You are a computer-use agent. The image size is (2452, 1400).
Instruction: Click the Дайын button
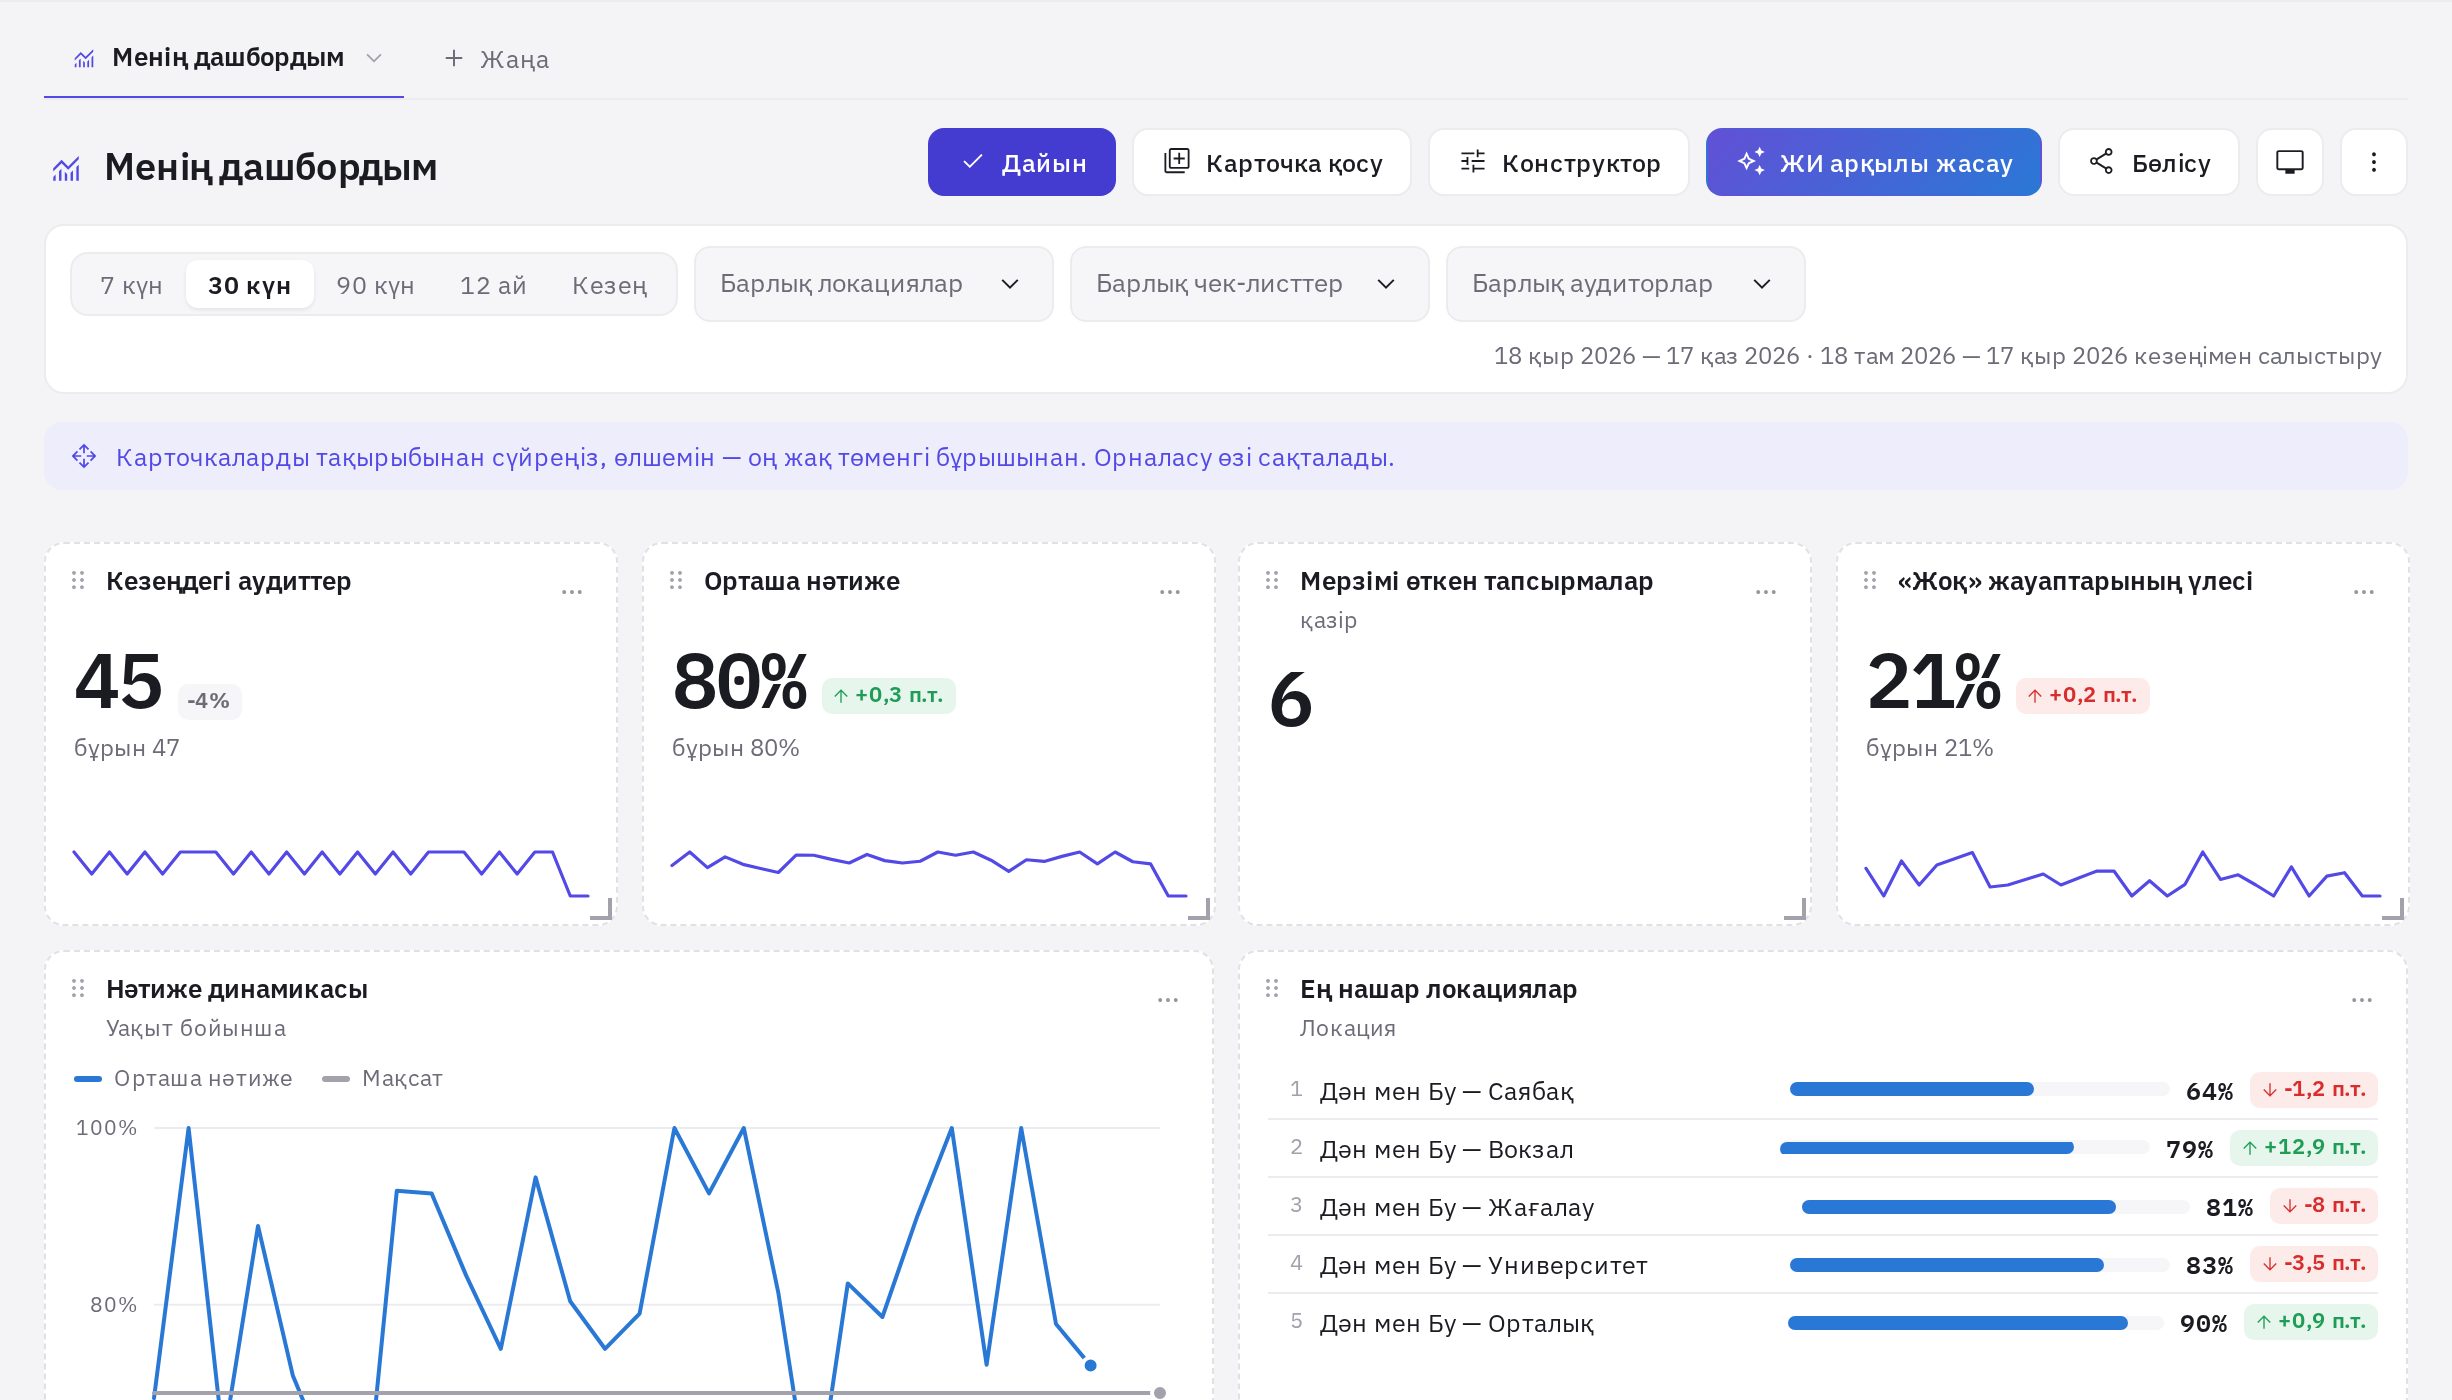tap(1021, 162)
